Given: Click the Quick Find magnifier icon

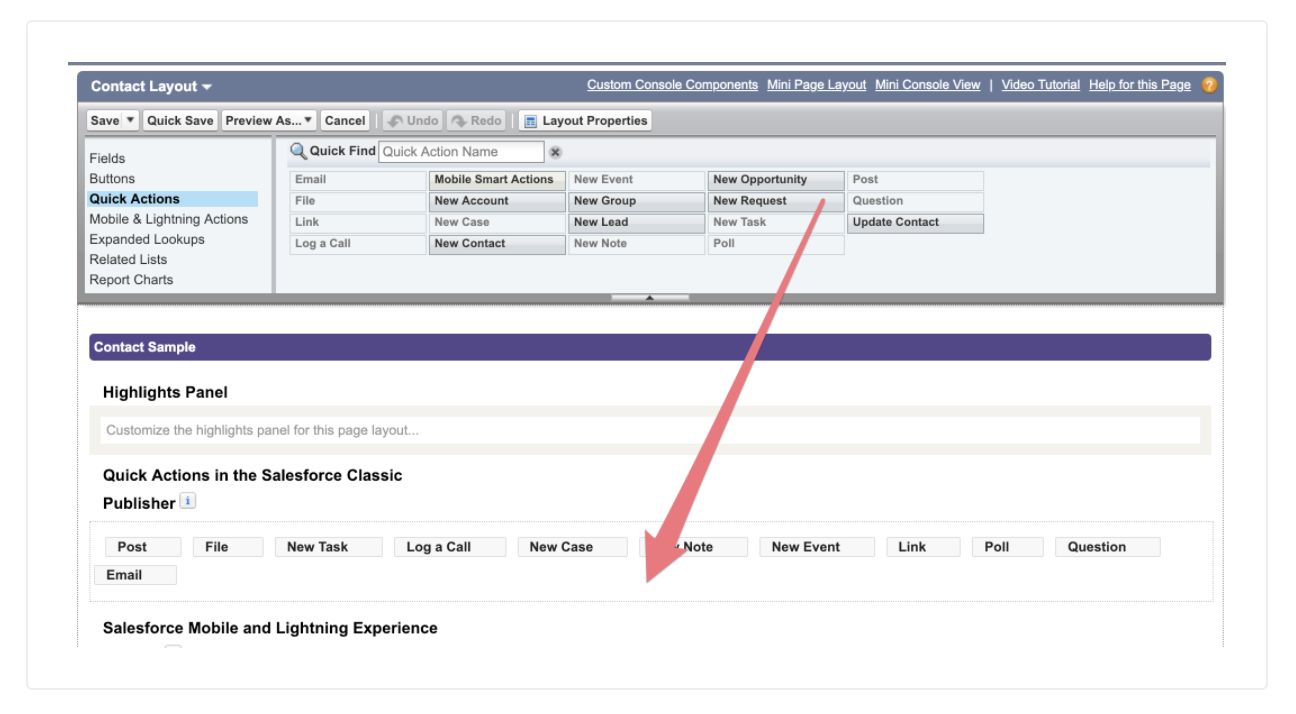Looking at the screenshot, I should (x=298, y=151).
